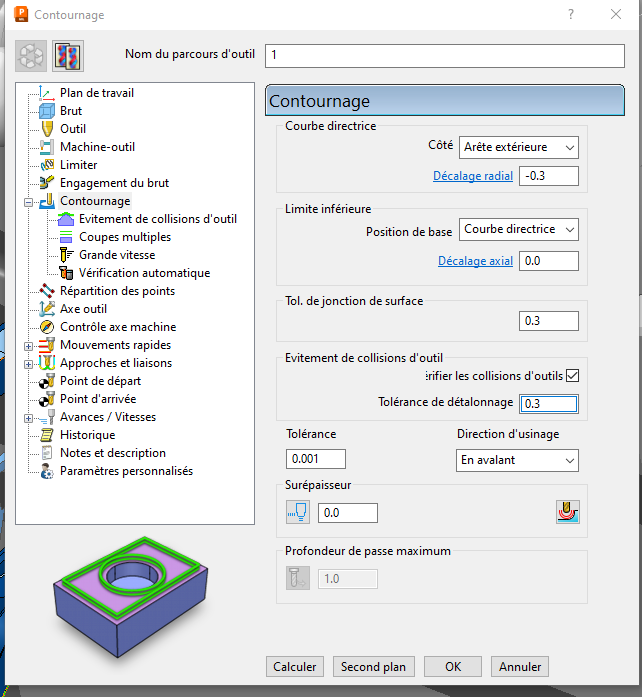
Task: Toggle the tool collision verification checkbox
Action: [572, 375]
